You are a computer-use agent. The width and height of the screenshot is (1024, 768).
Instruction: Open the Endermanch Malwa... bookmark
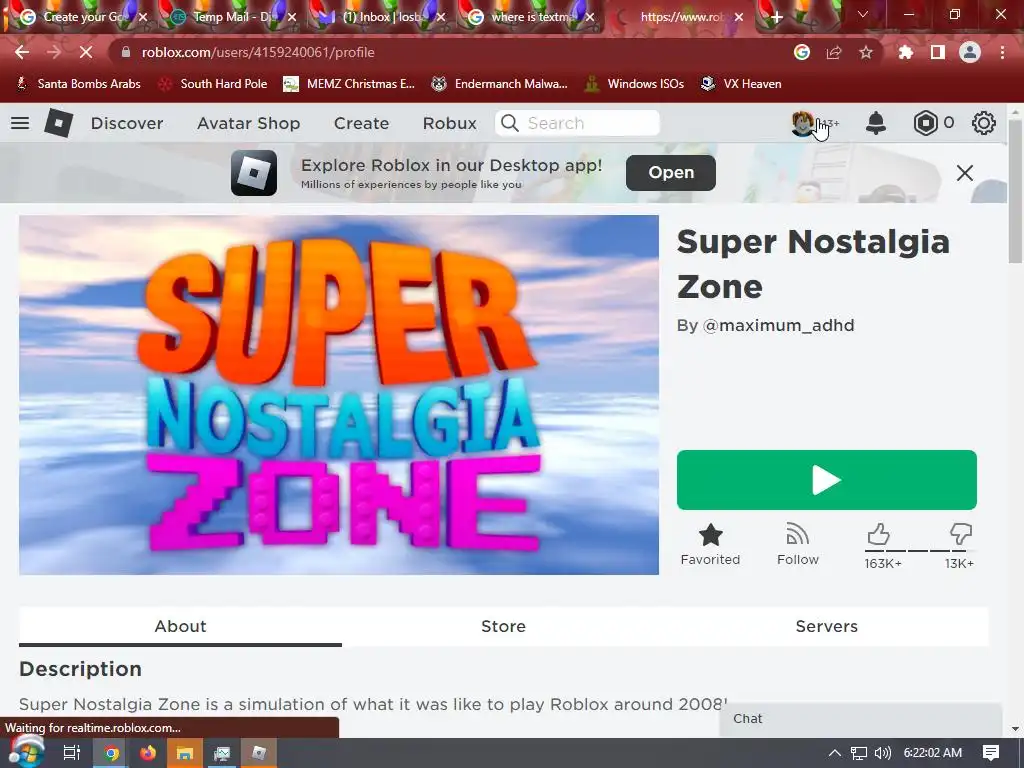(x=500, y=84)
